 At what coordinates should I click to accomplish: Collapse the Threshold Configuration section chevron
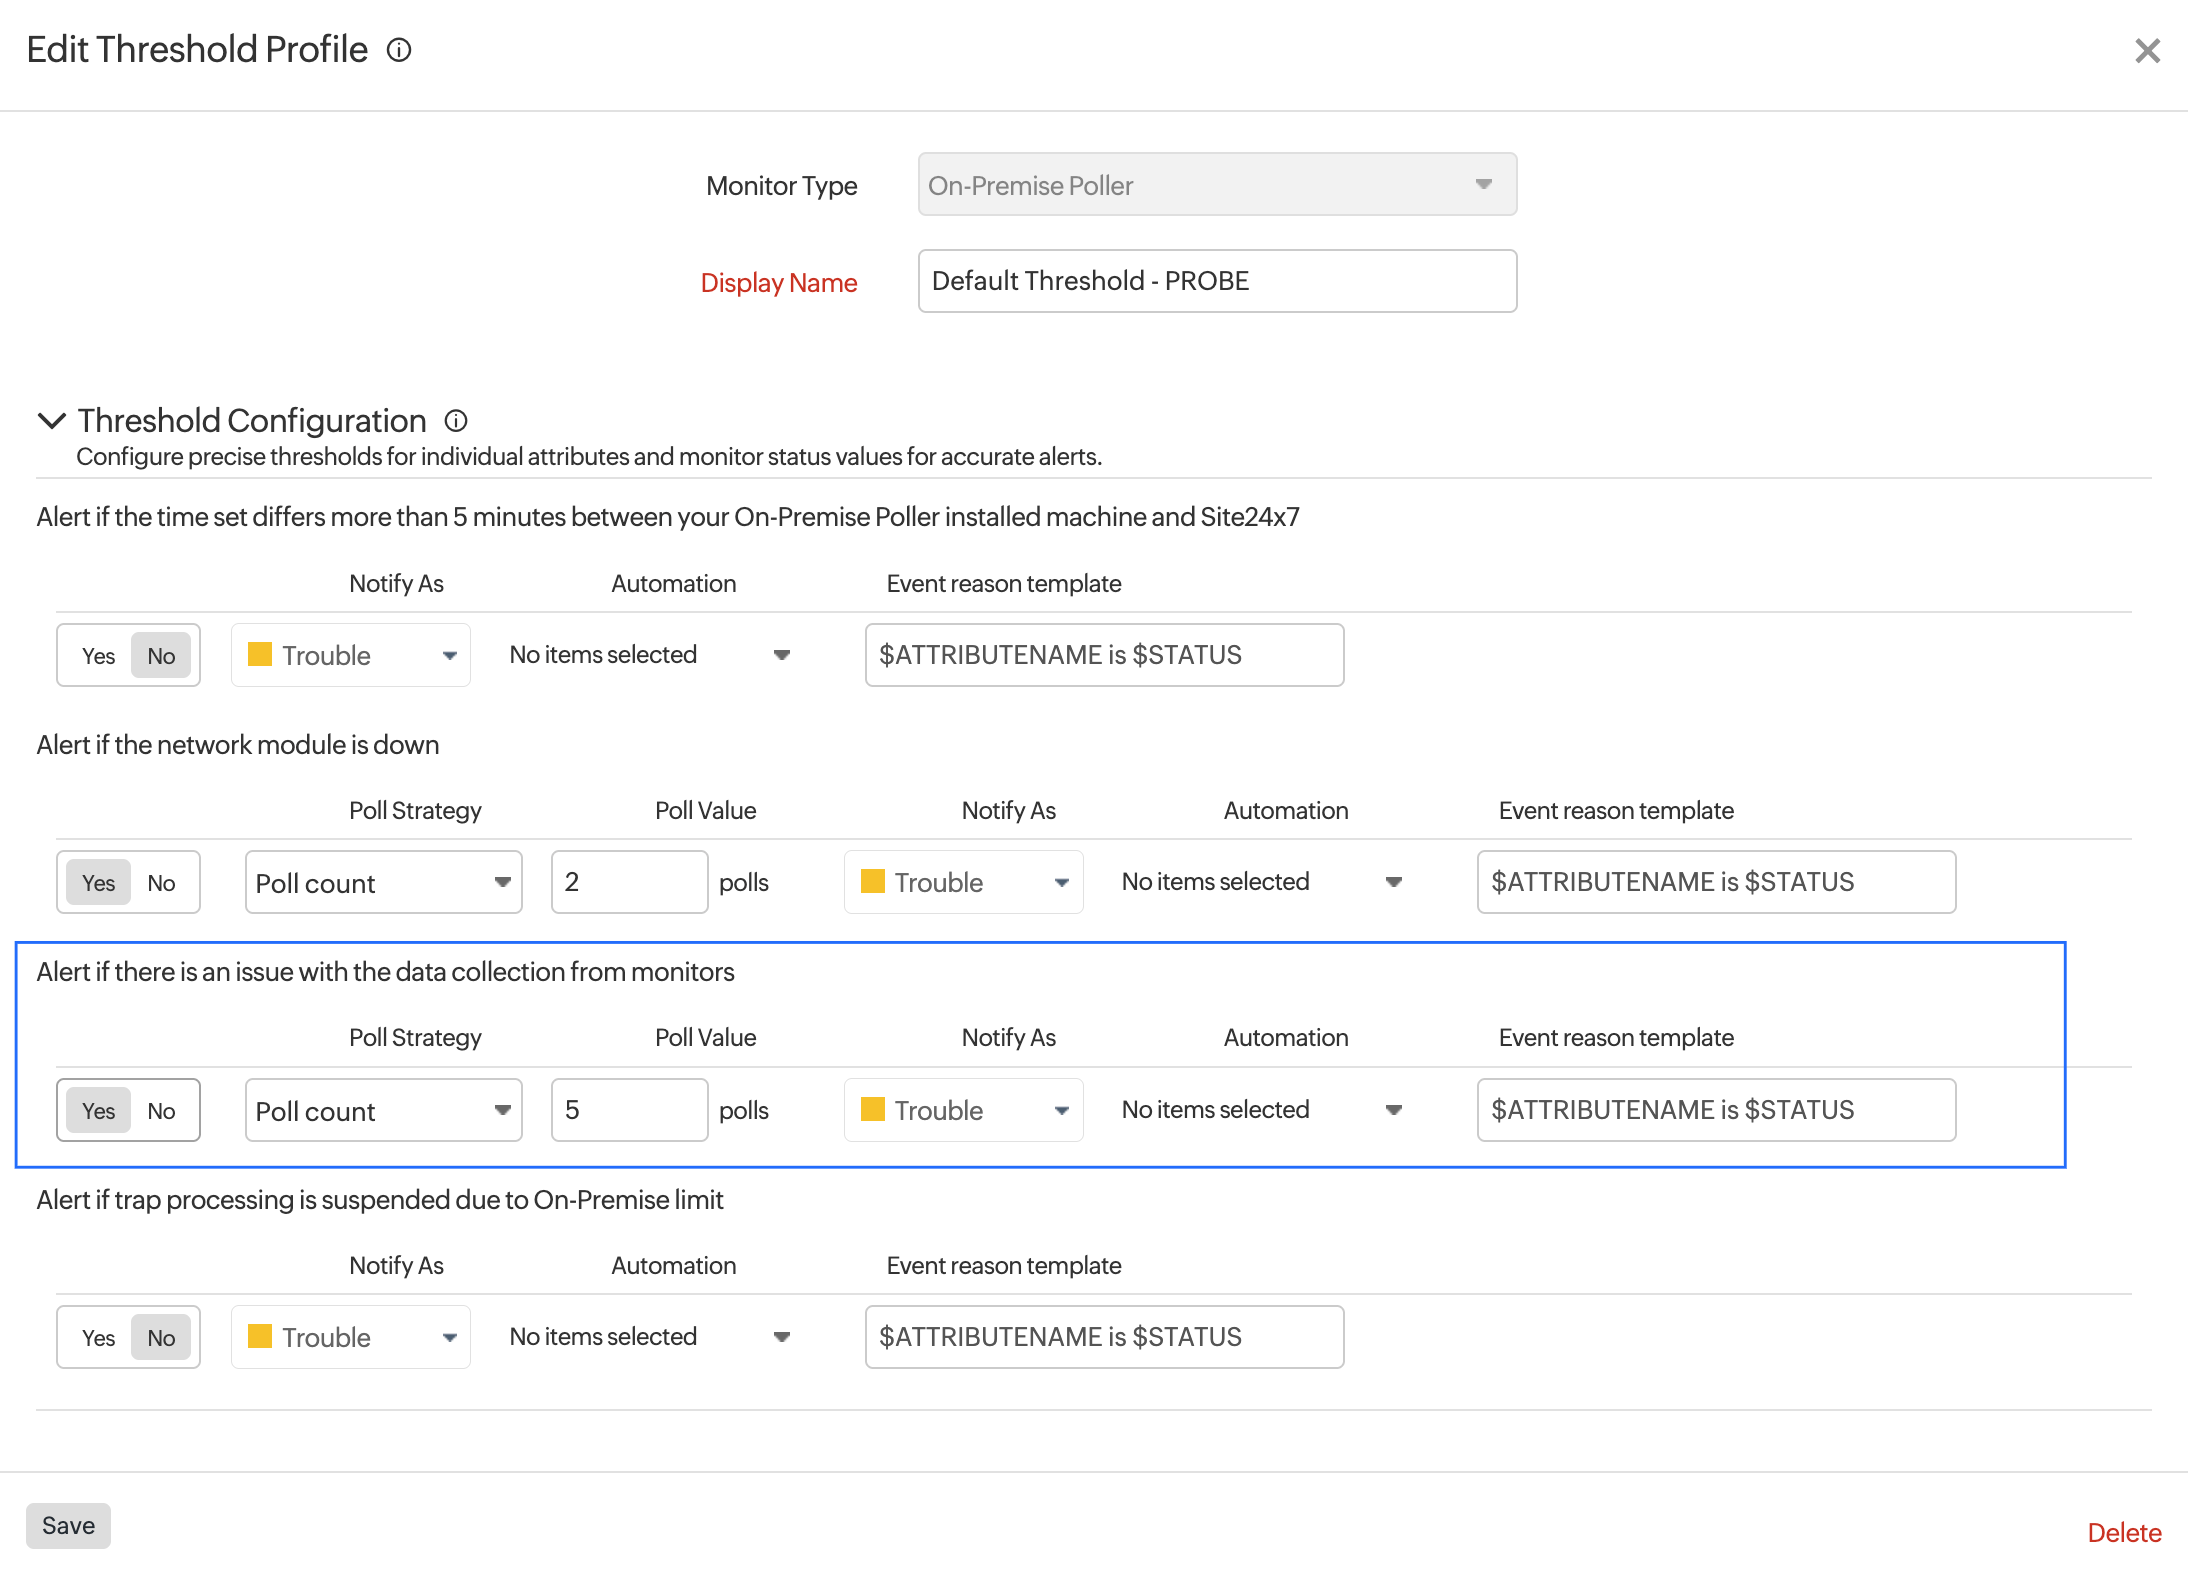[51, 421]
